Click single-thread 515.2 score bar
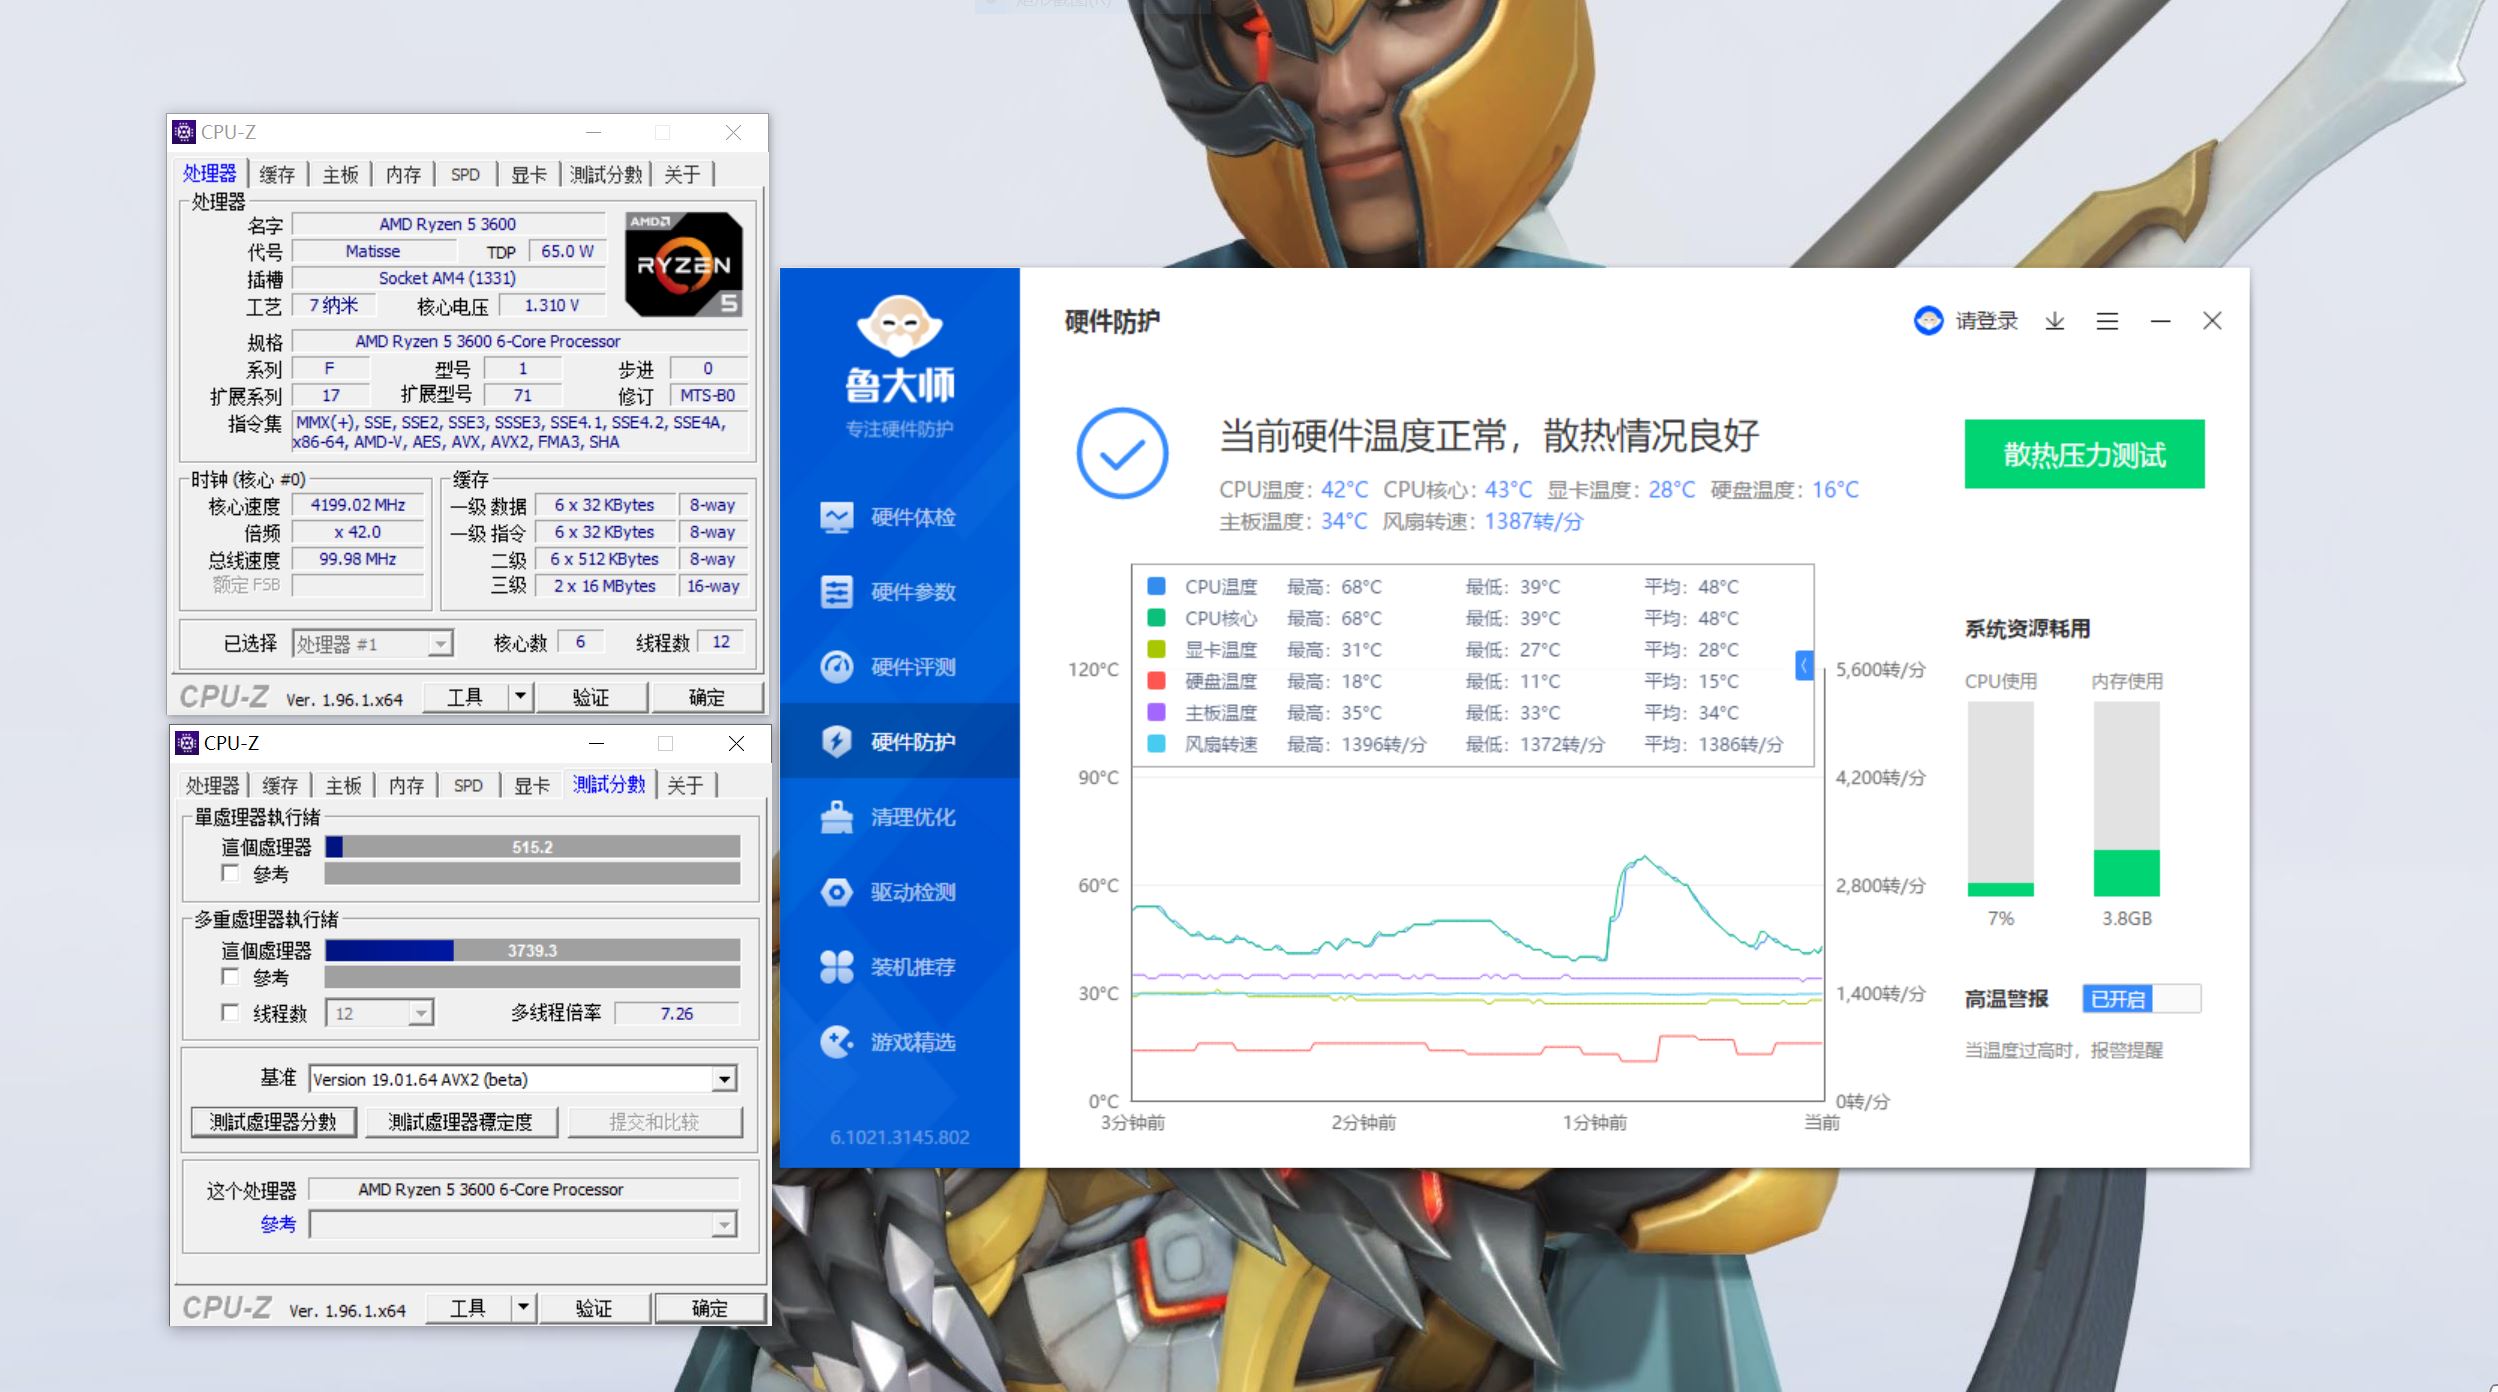Viewport: 2498px width, 1392px height. coord(532,847)
